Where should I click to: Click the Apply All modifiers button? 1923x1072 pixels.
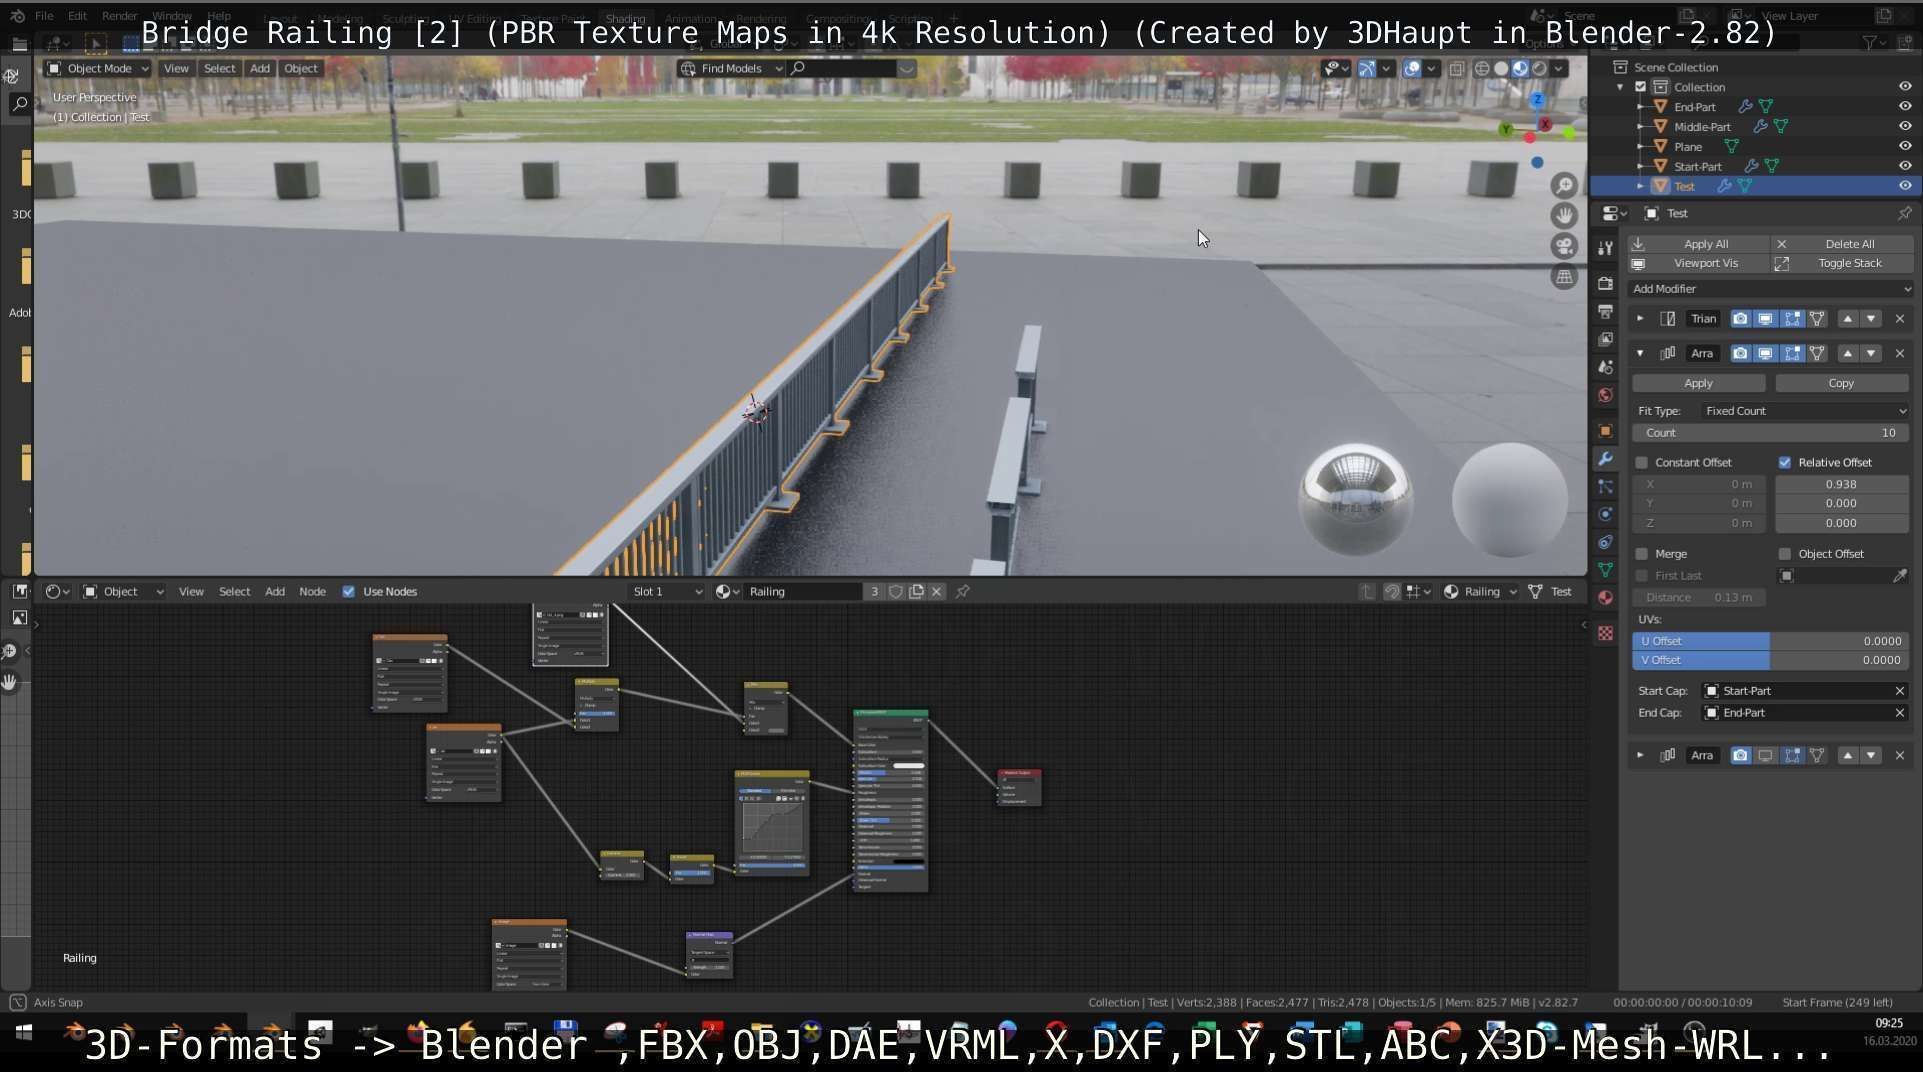point(1697,244)
